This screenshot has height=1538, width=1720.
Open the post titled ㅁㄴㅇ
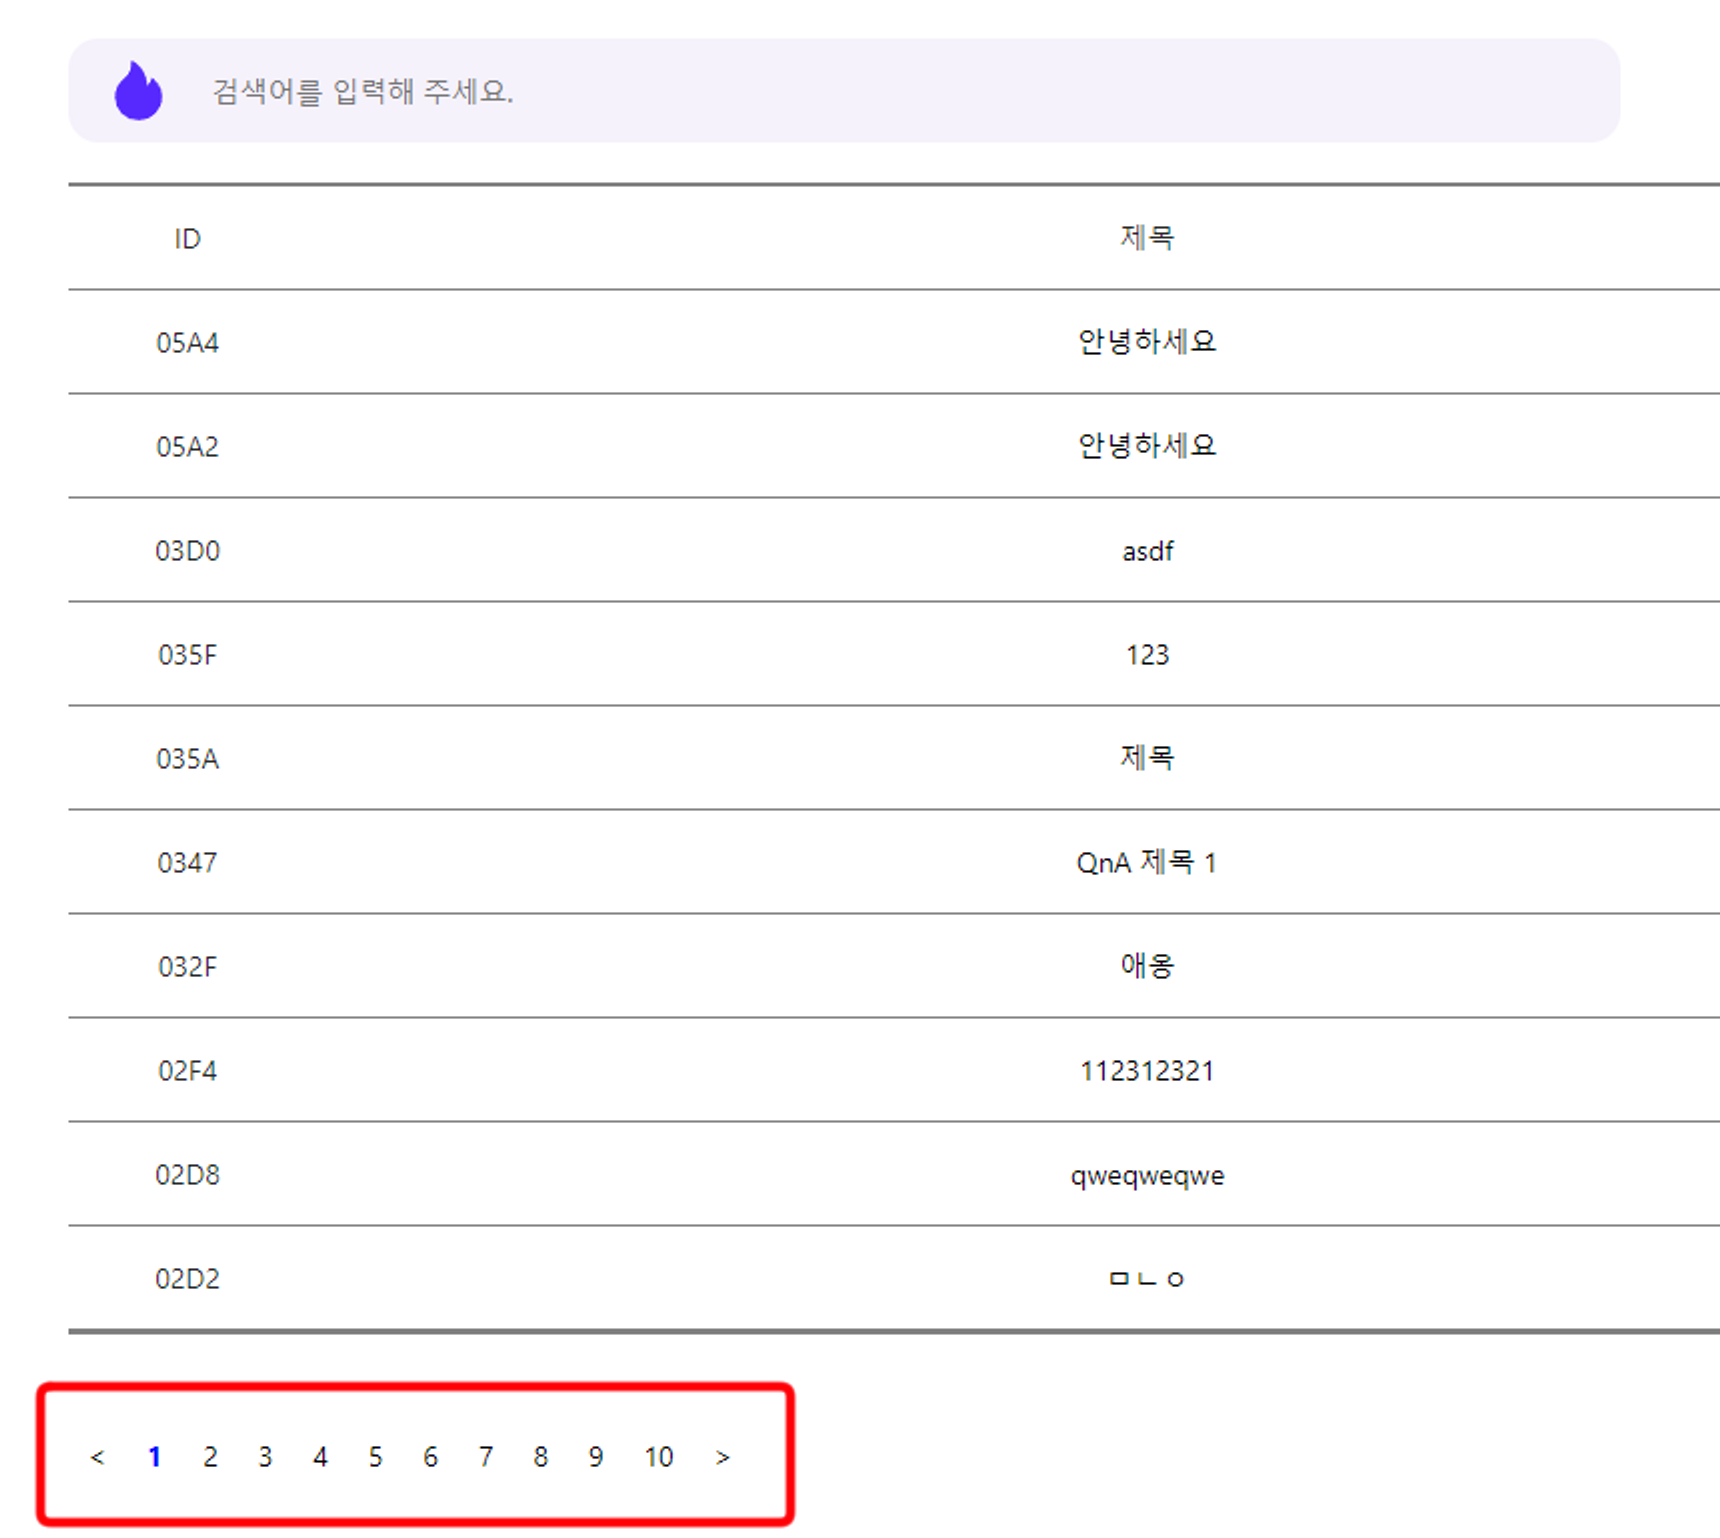point(1147,1279)
